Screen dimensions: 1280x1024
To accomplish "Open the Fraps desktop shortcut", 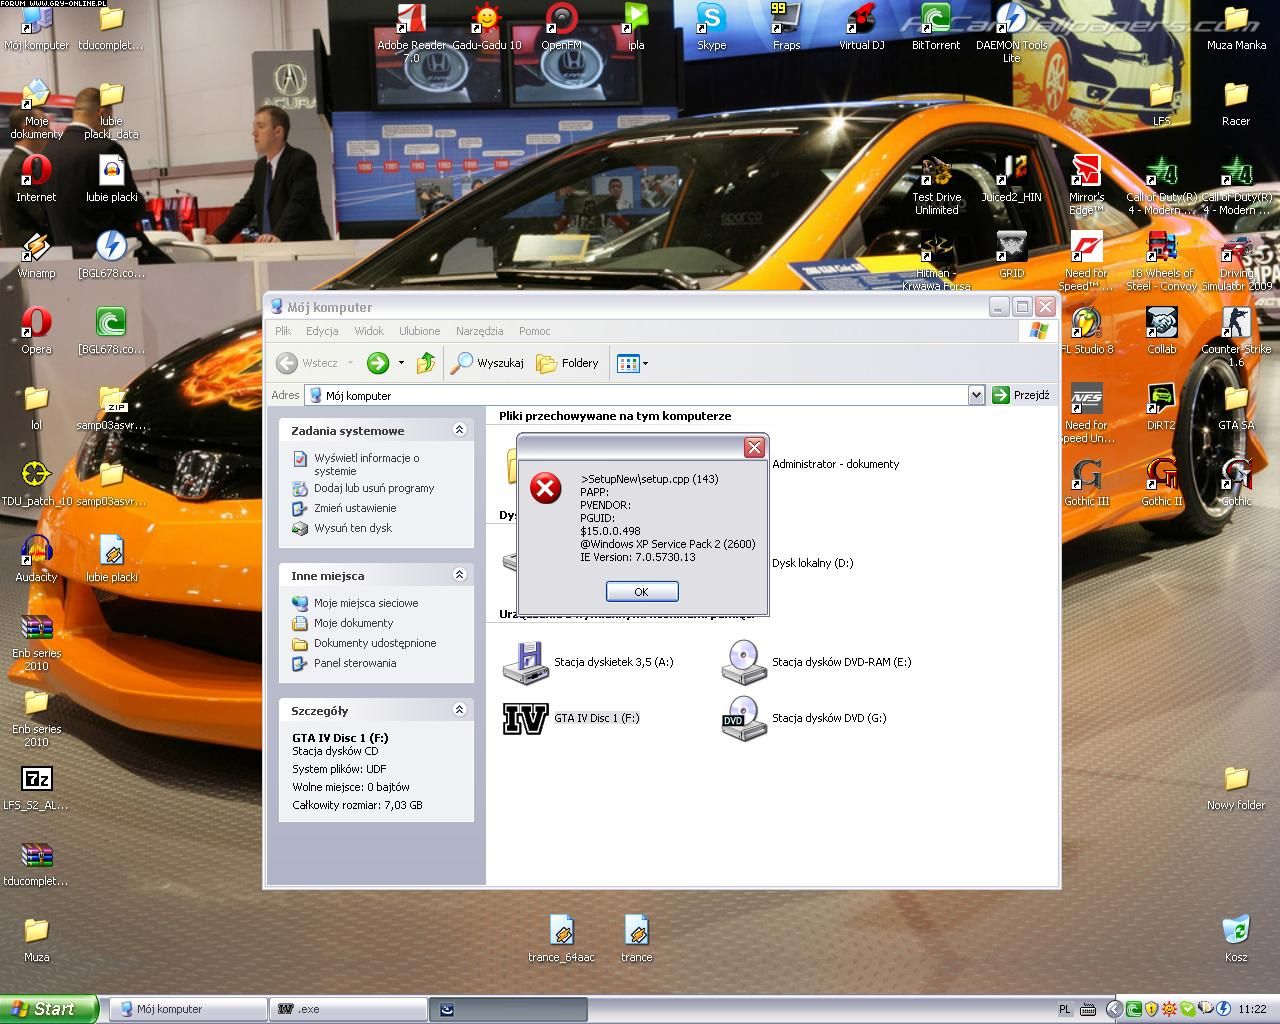I will (x=786, y=28).
